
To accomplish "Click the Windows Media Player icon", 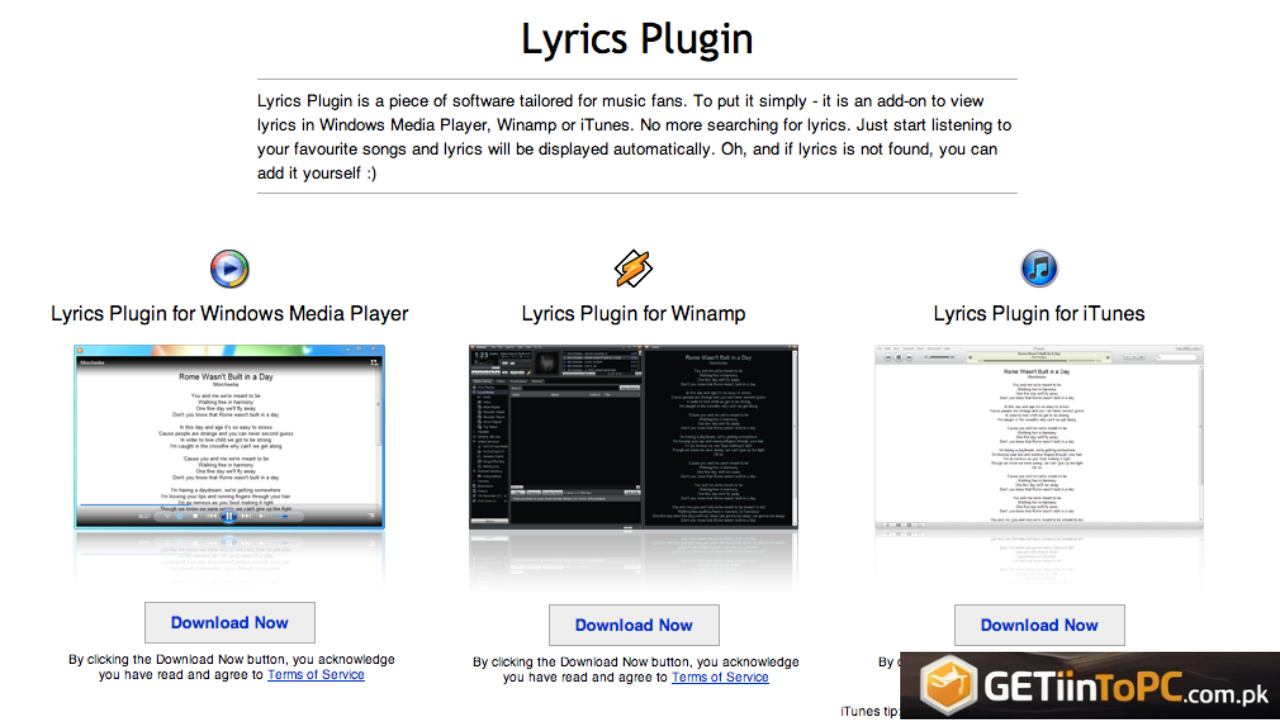I will point(229,269).
